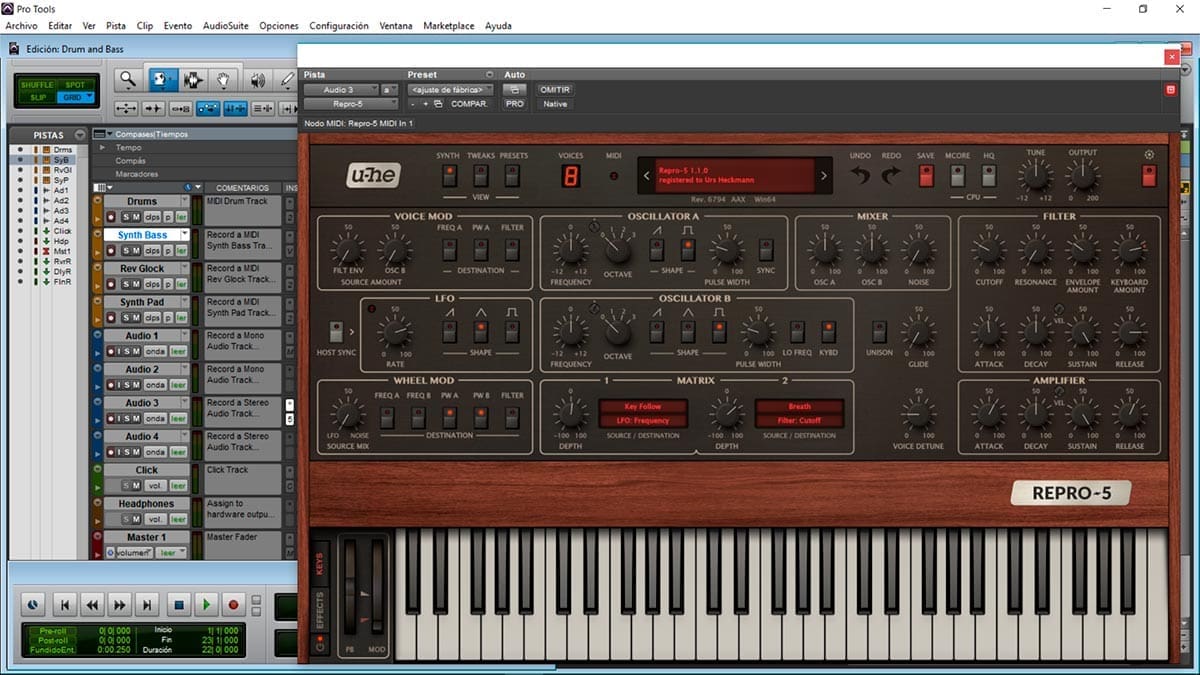Screen dimensions: 1200x675
Task: Click the Online sync clock button in transport
Action: pos(33,605)
